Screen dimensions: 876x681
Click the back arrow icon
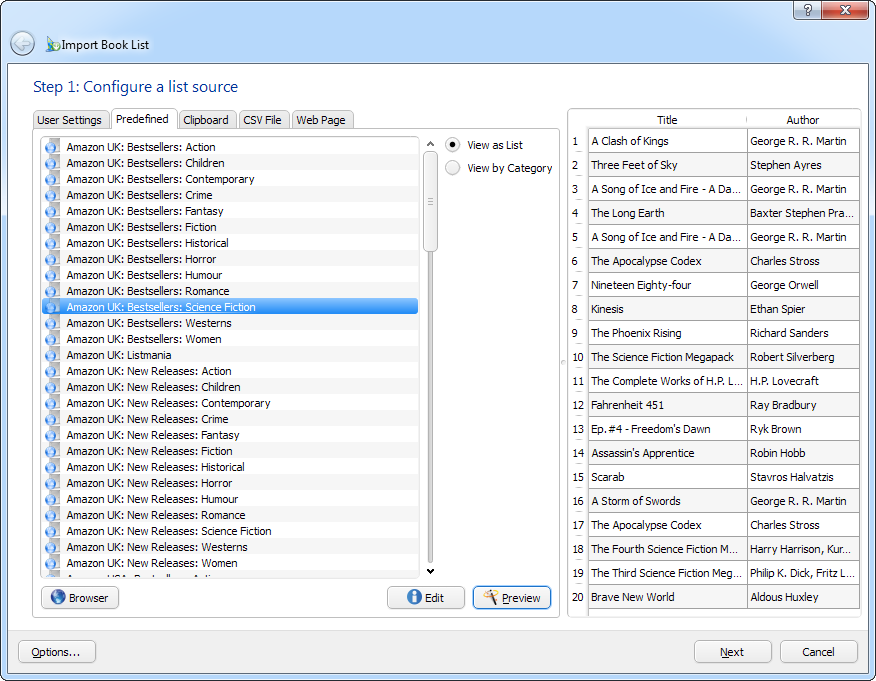coord(23,44)
